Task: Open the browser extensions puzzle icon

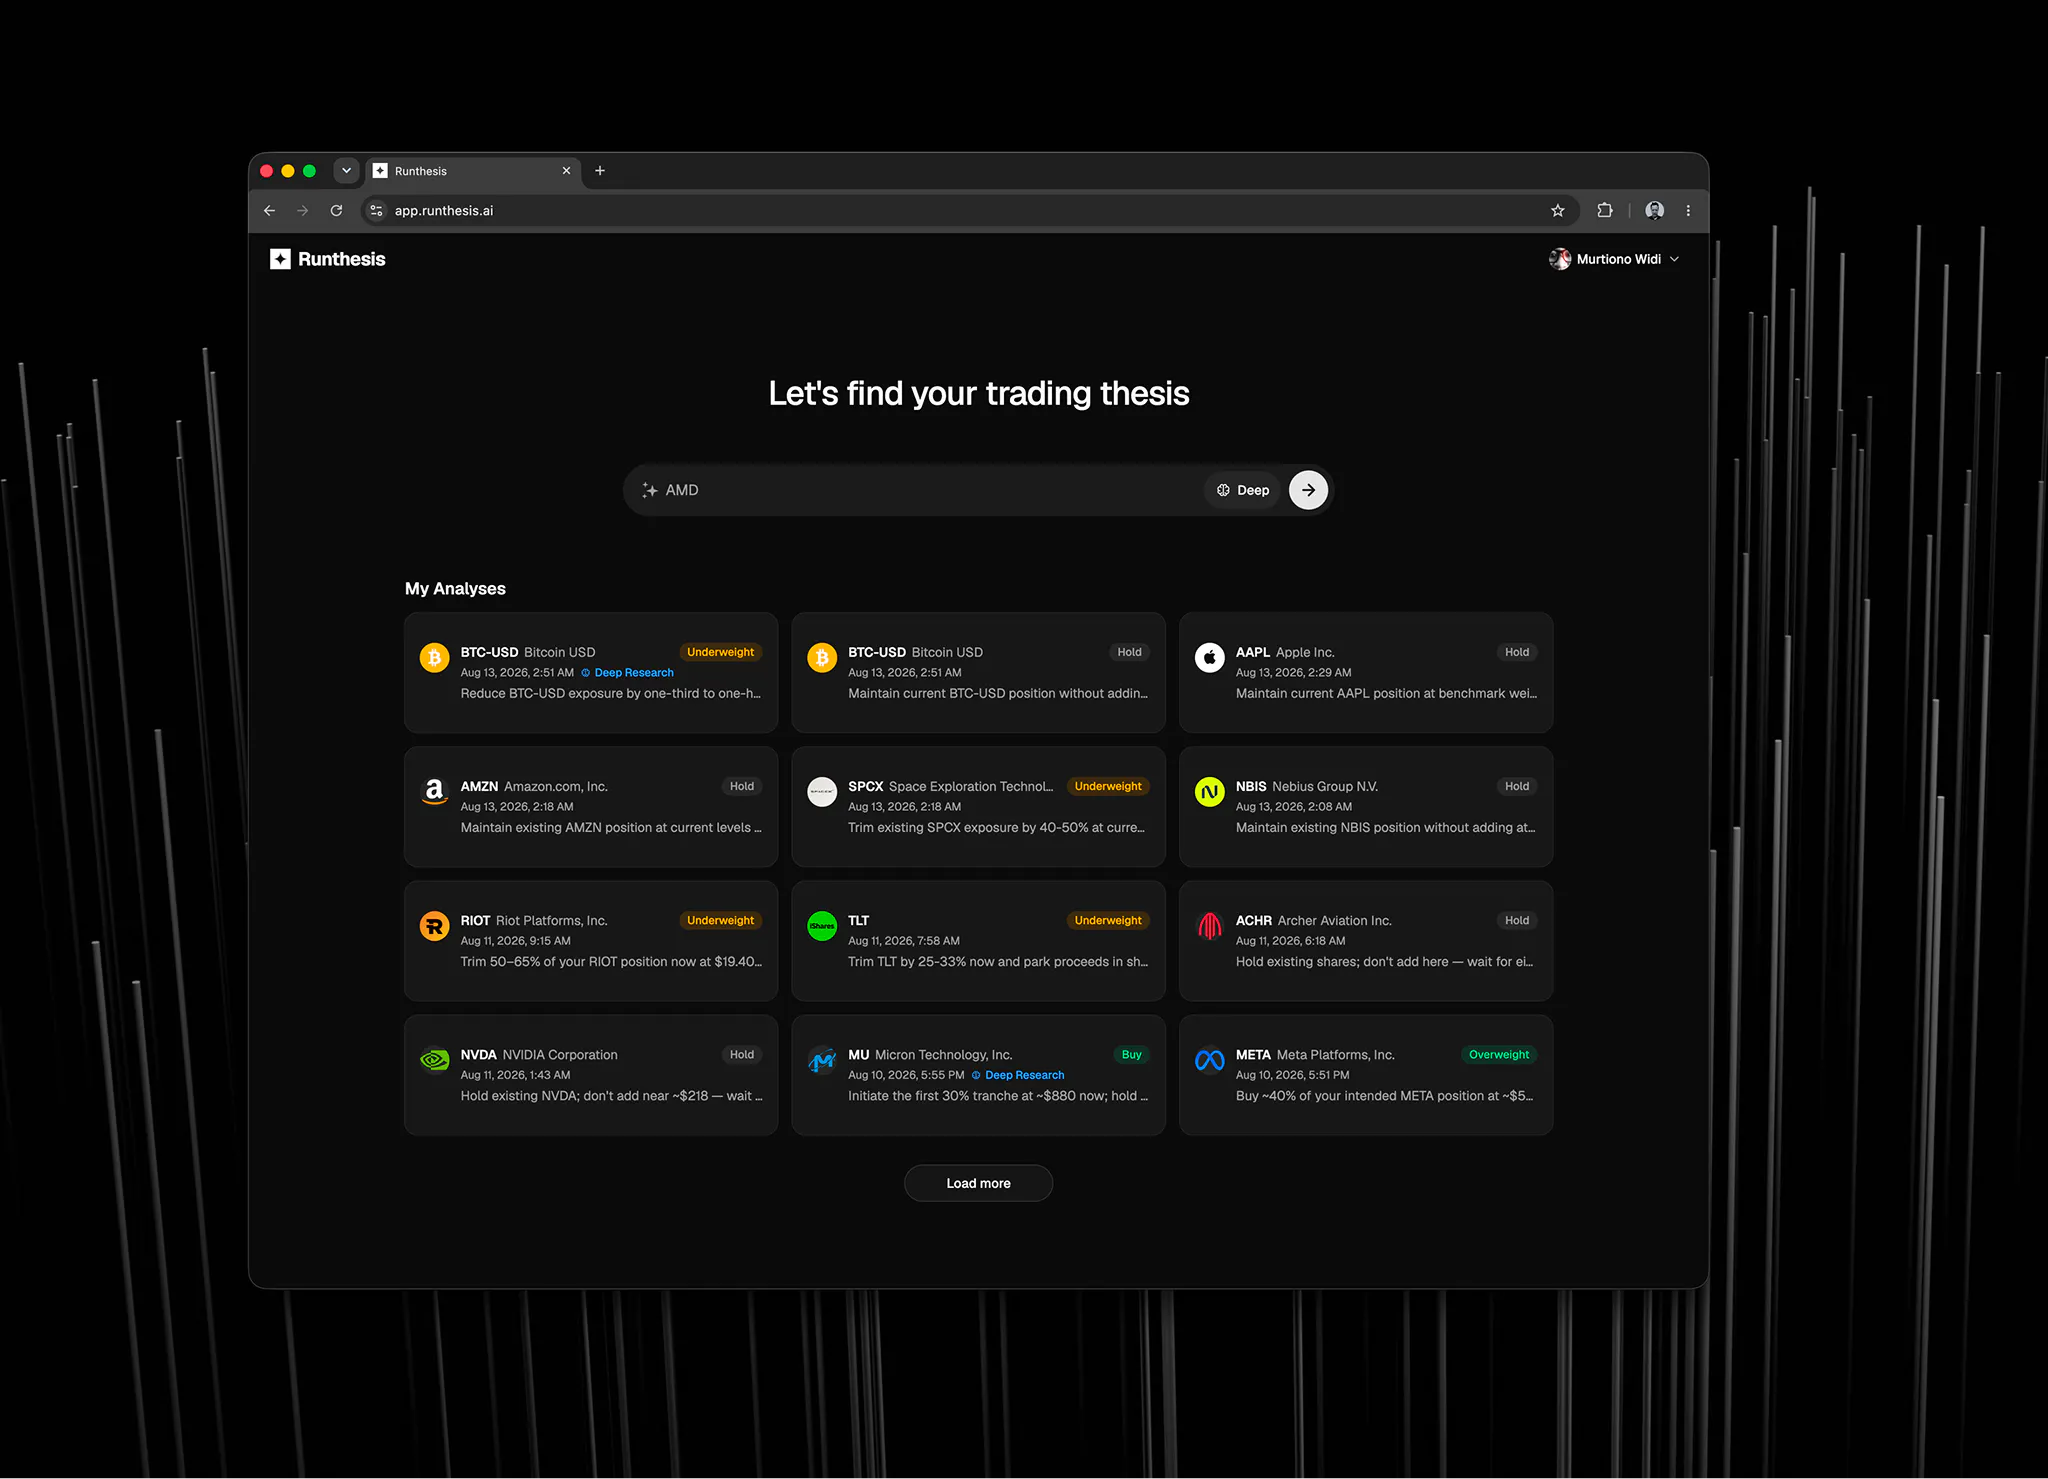Action: point(1605,210)
